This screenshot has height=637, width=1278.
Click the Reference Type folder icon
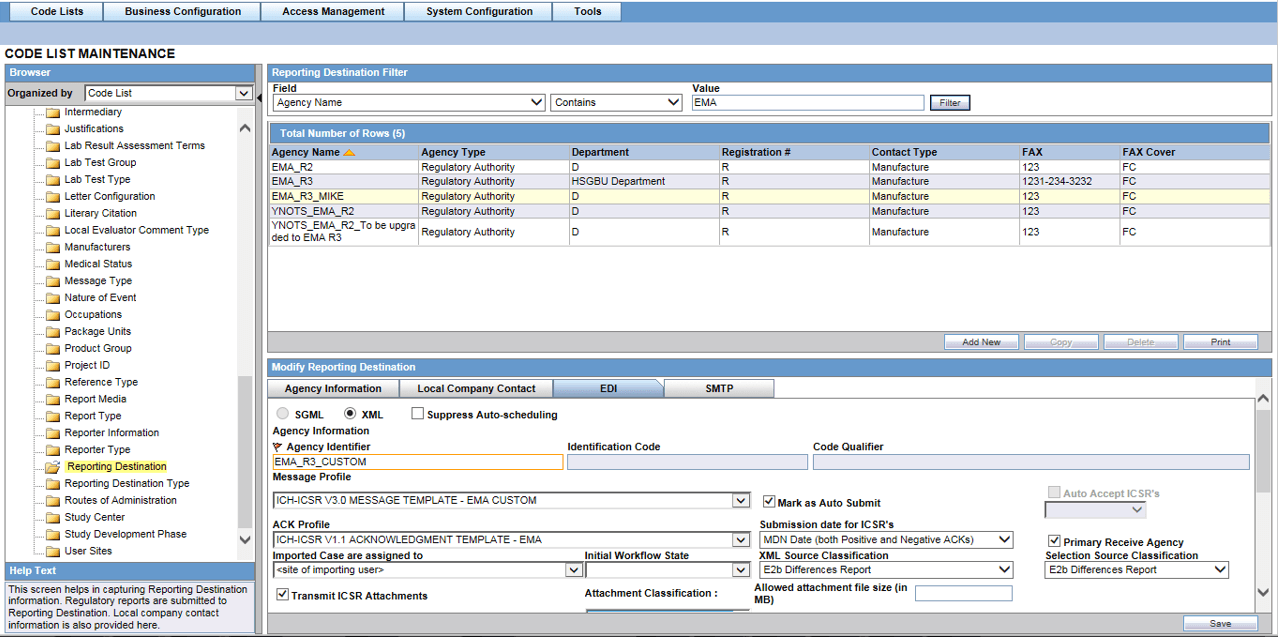coord(52,383)
